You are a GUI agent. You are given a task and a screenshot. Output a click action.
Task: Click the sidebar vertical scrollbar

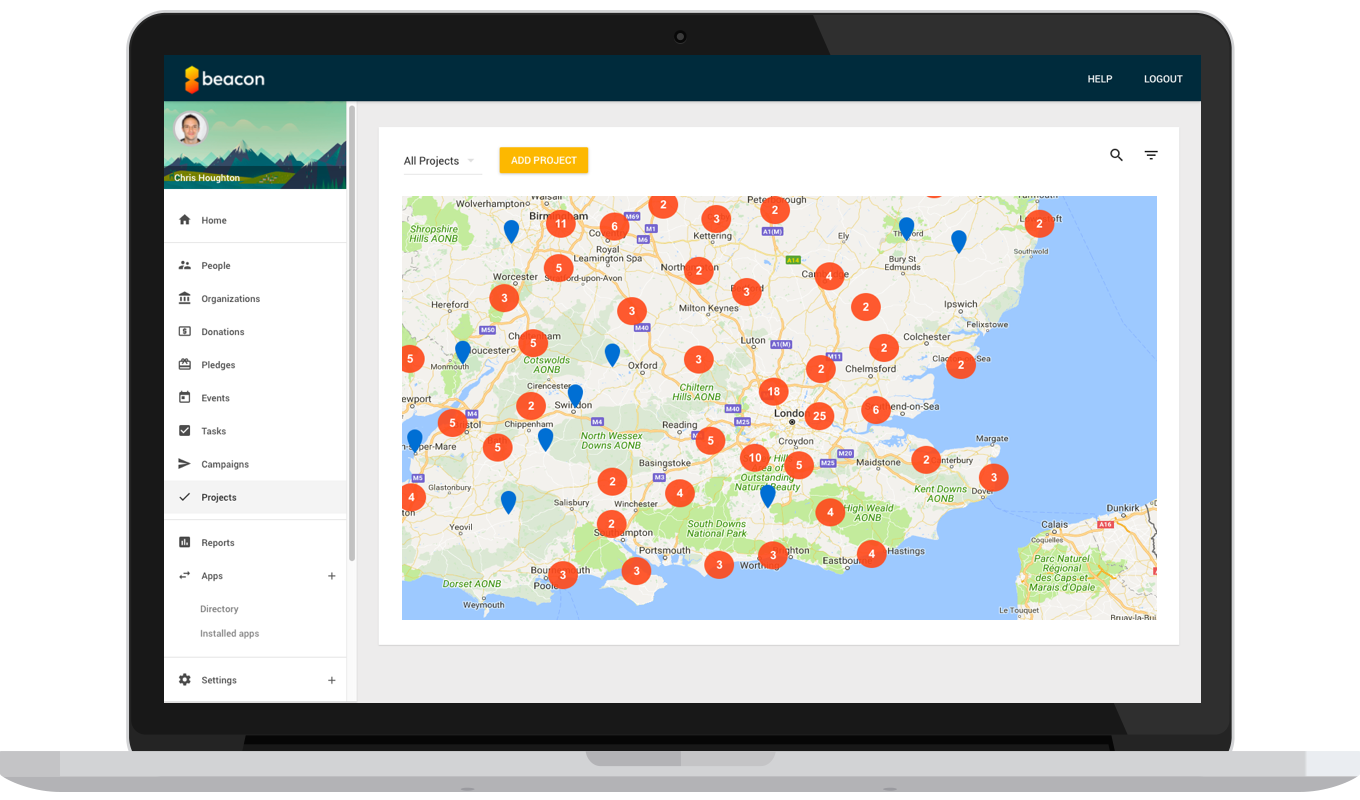352,330
